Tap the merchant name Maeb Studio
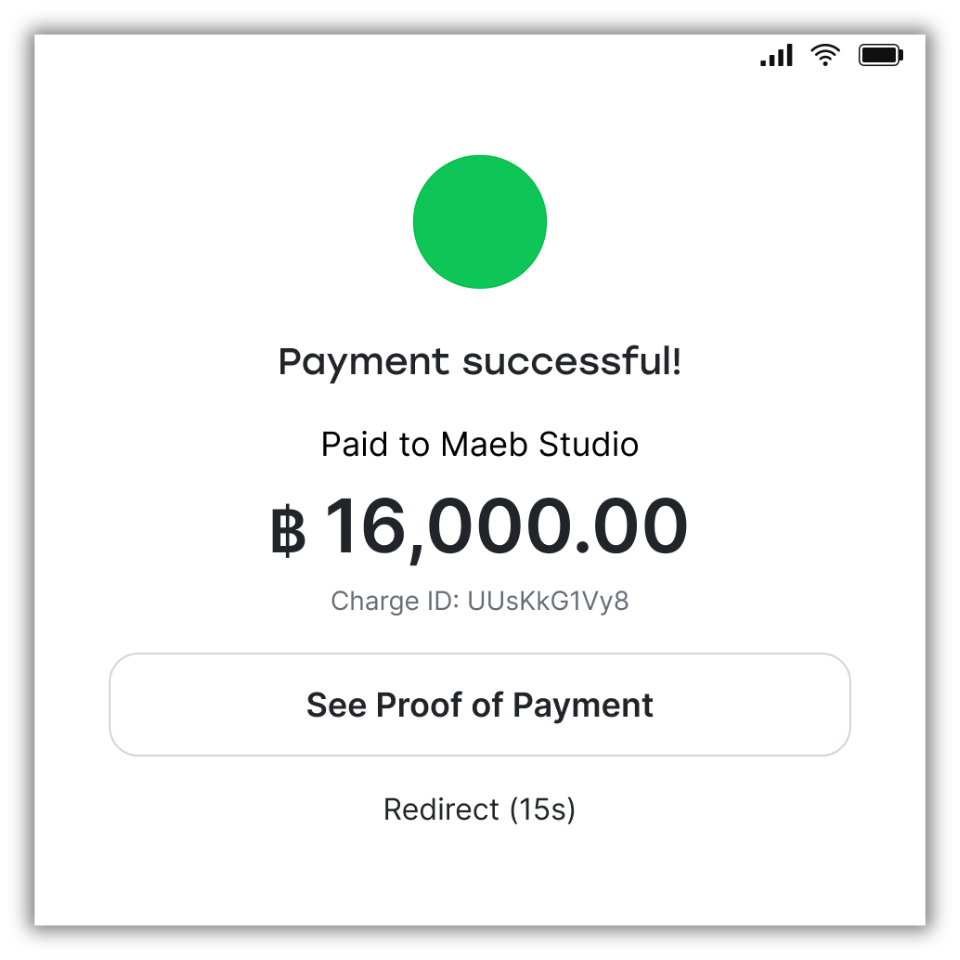 point(539,444)
